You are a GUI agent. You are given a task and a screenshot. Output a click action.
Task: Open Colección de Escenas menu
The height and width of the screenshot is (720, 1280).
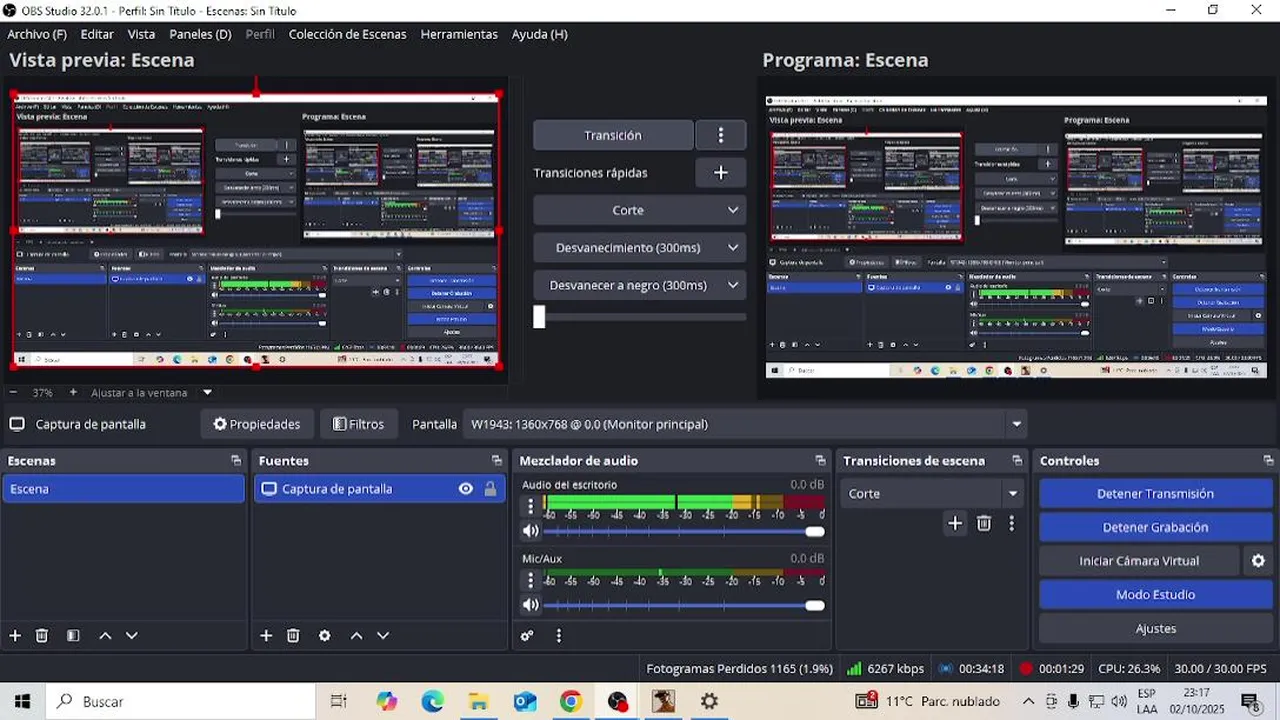tap(347, 34)
